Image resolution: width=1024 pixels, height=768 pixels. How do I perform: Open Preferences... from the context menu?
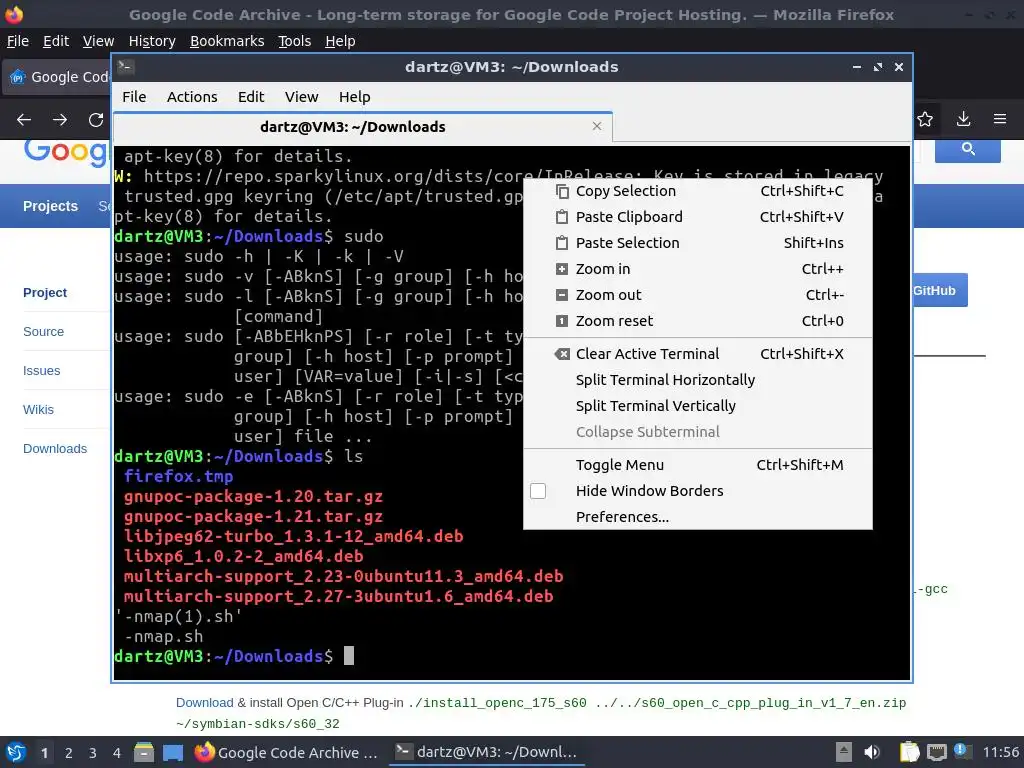point(697,517)
